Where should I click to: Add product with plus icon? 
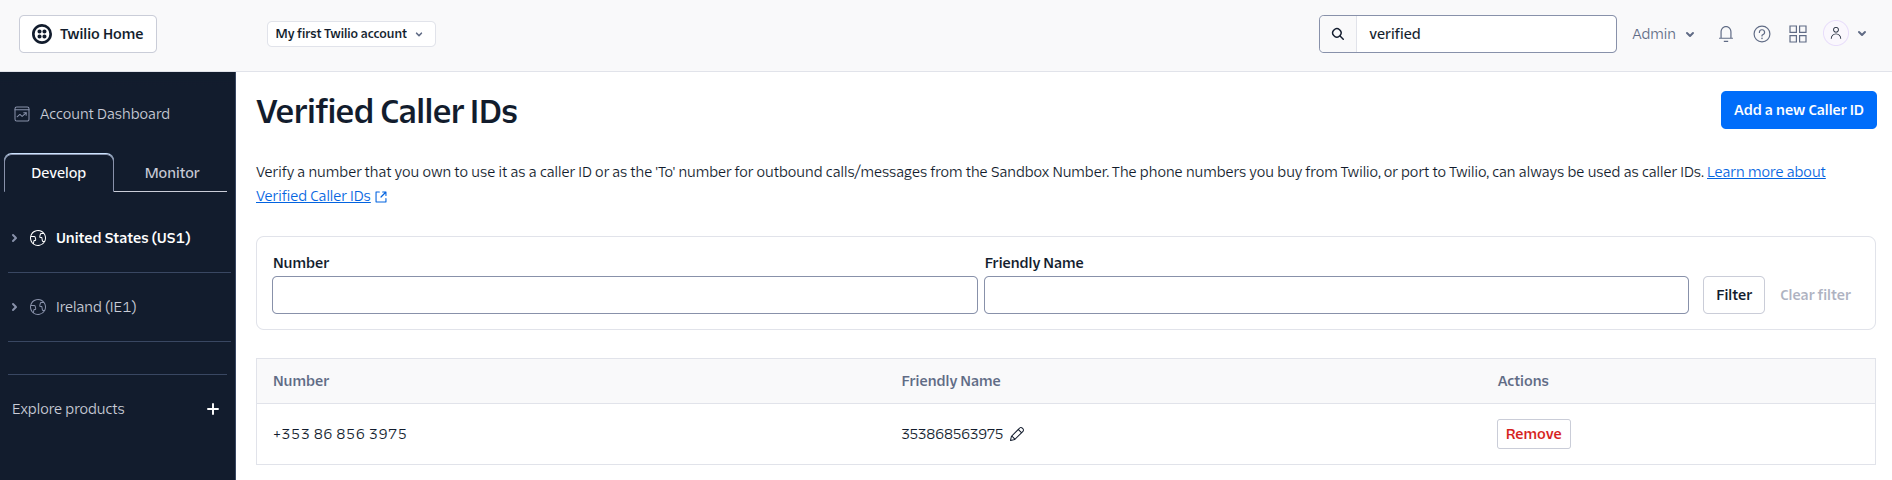[x=213, y=409]
